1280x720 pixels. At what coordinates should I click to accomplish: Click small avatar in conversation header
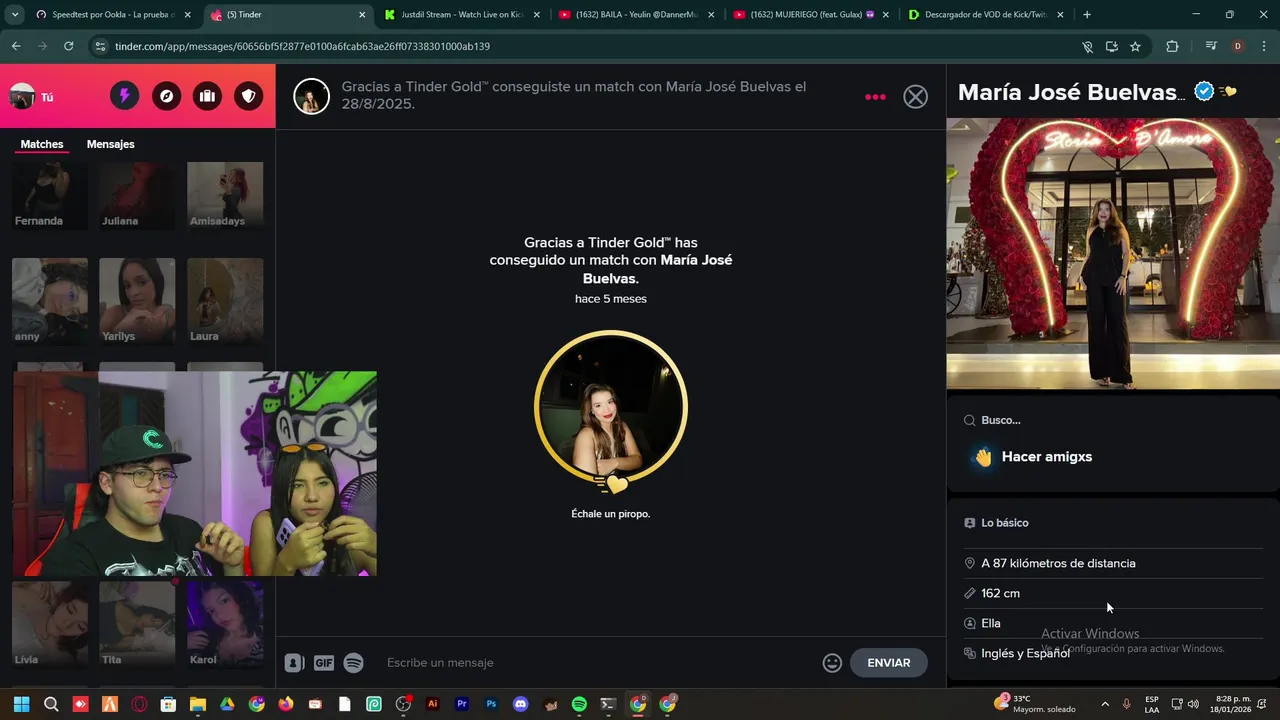[311, 96]
